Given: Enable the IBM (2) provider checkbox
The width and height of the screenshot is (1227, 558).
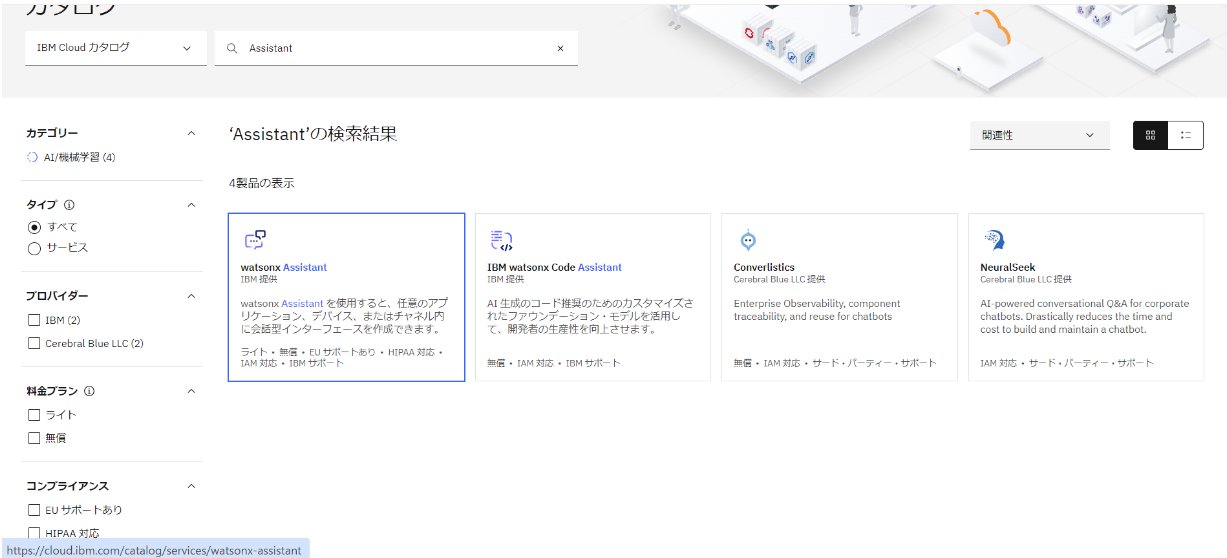Looking at the screenshot, I should coord(34,320).
